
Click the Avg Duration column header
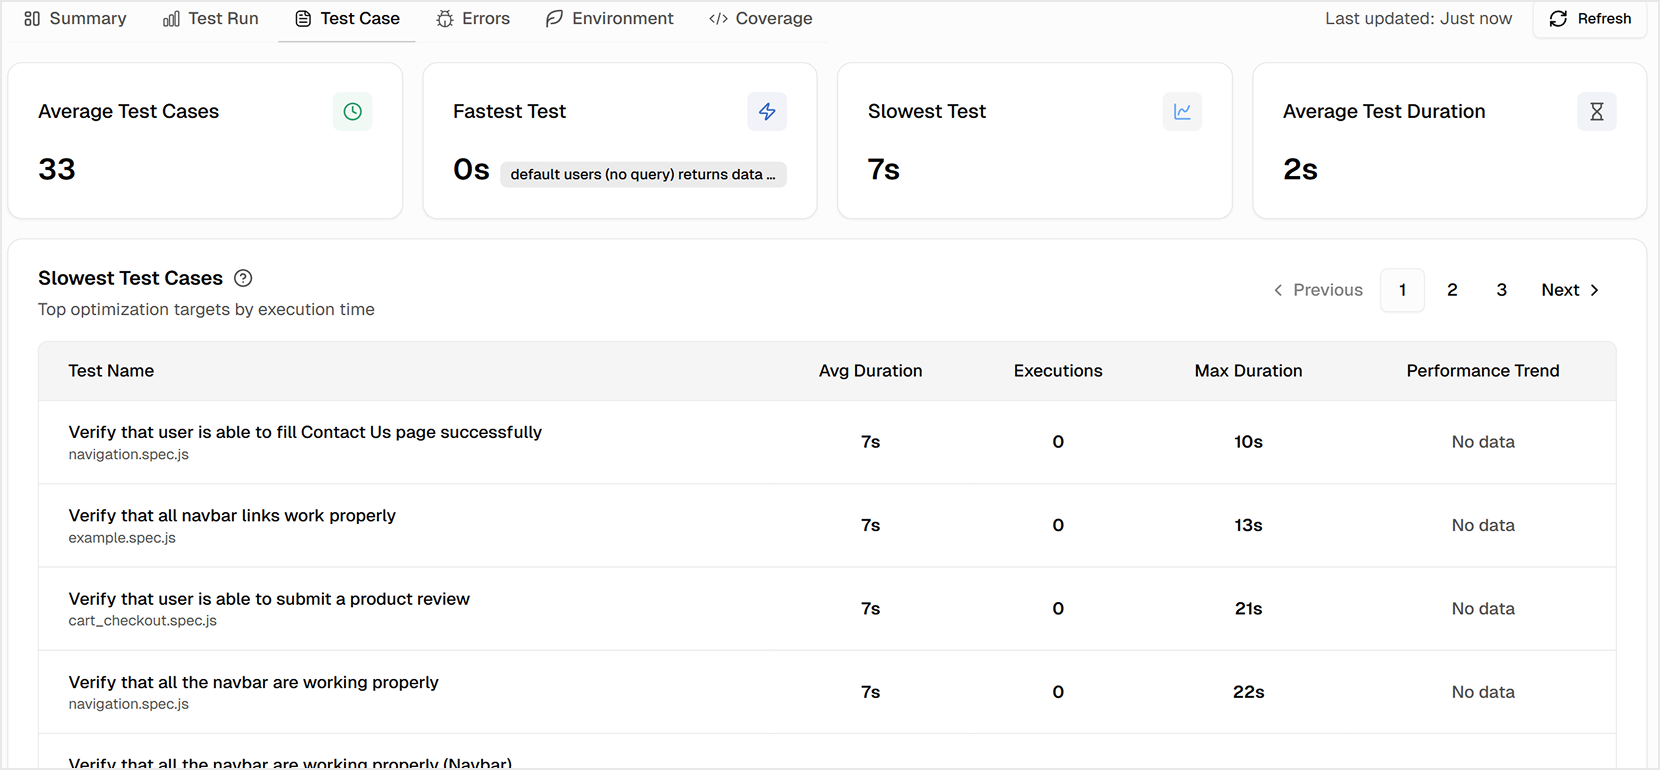(870, 371)
